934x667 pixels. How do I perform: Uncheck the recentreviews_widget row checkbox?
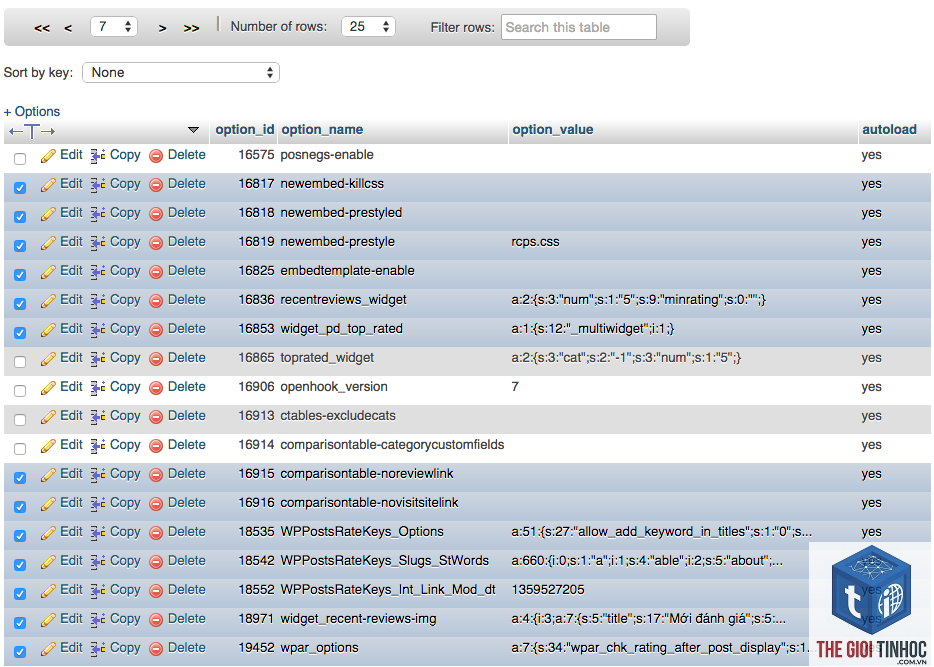click(20, 304)
